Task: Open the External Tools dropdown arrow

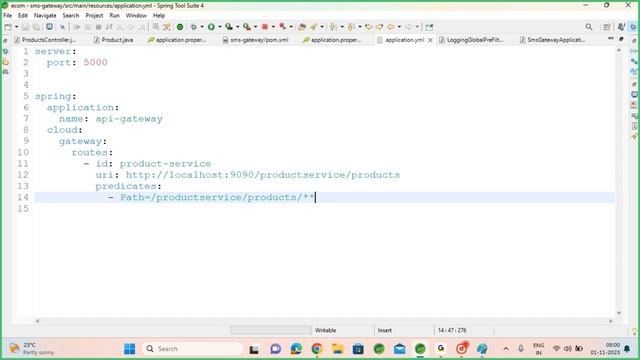Action: click(256, 27)
